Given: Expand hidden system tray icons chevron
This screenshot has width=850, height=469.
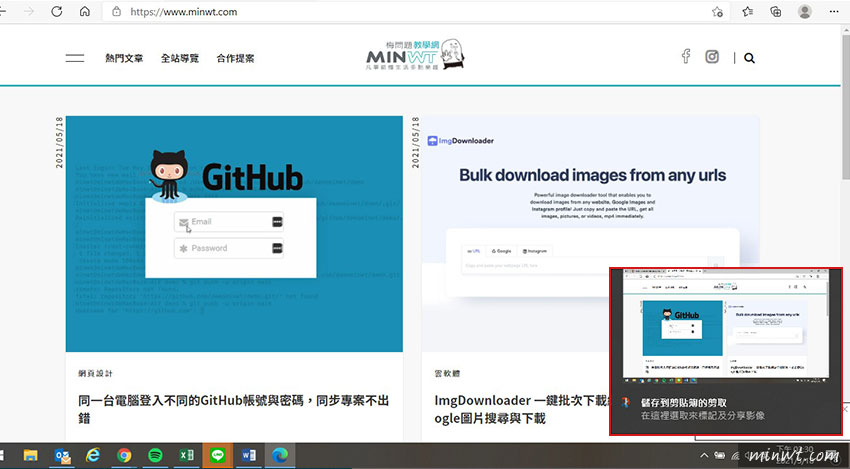Looking at the screenshot, I should [704, 456].
